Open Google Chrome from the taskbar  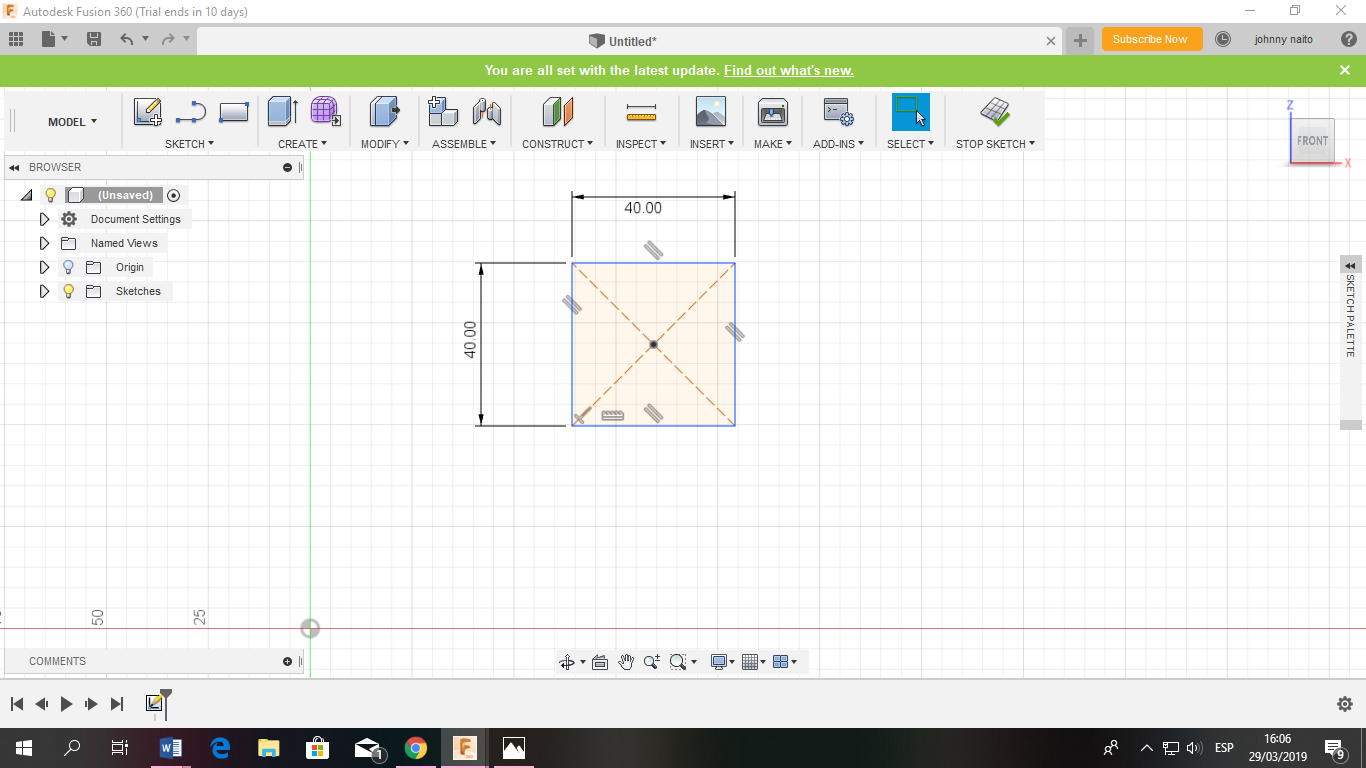point(416,748)
